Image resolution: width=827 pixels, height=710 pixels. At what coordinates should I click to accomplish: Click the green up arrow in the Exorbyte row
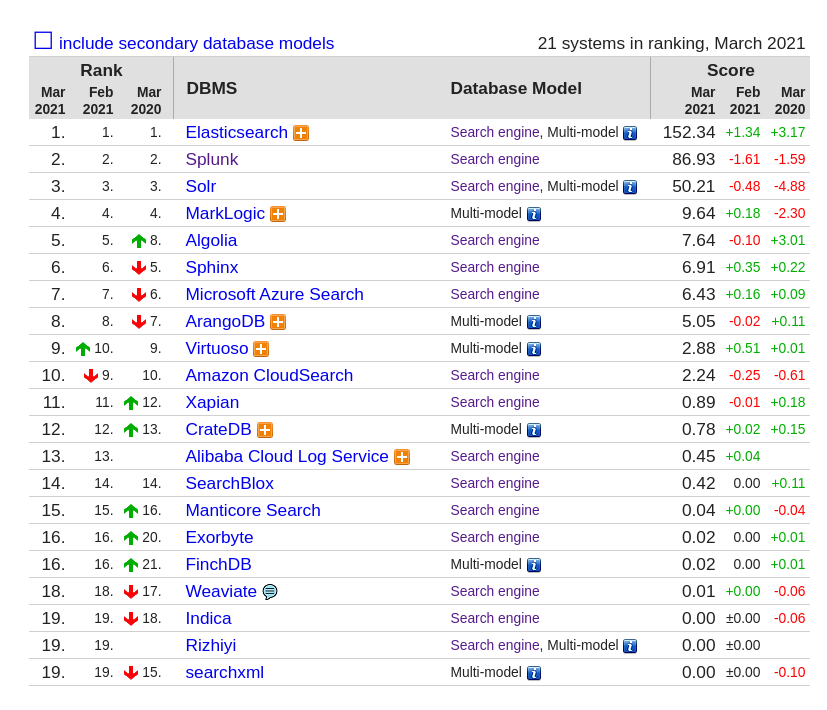click(131, 538)
